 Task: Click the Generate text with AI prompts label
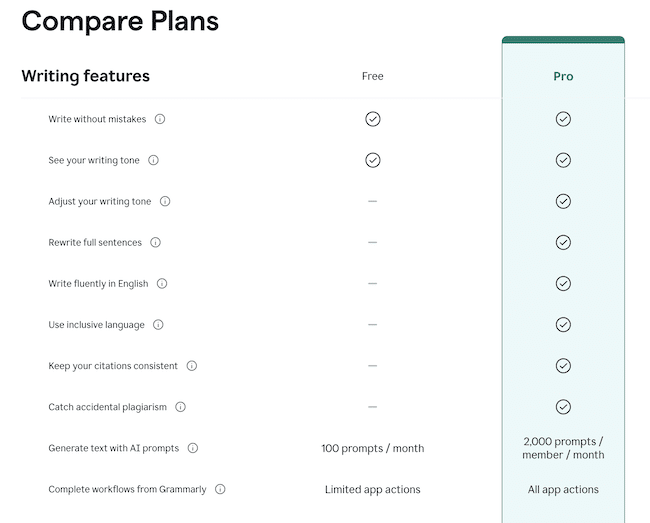click(114, 448)
